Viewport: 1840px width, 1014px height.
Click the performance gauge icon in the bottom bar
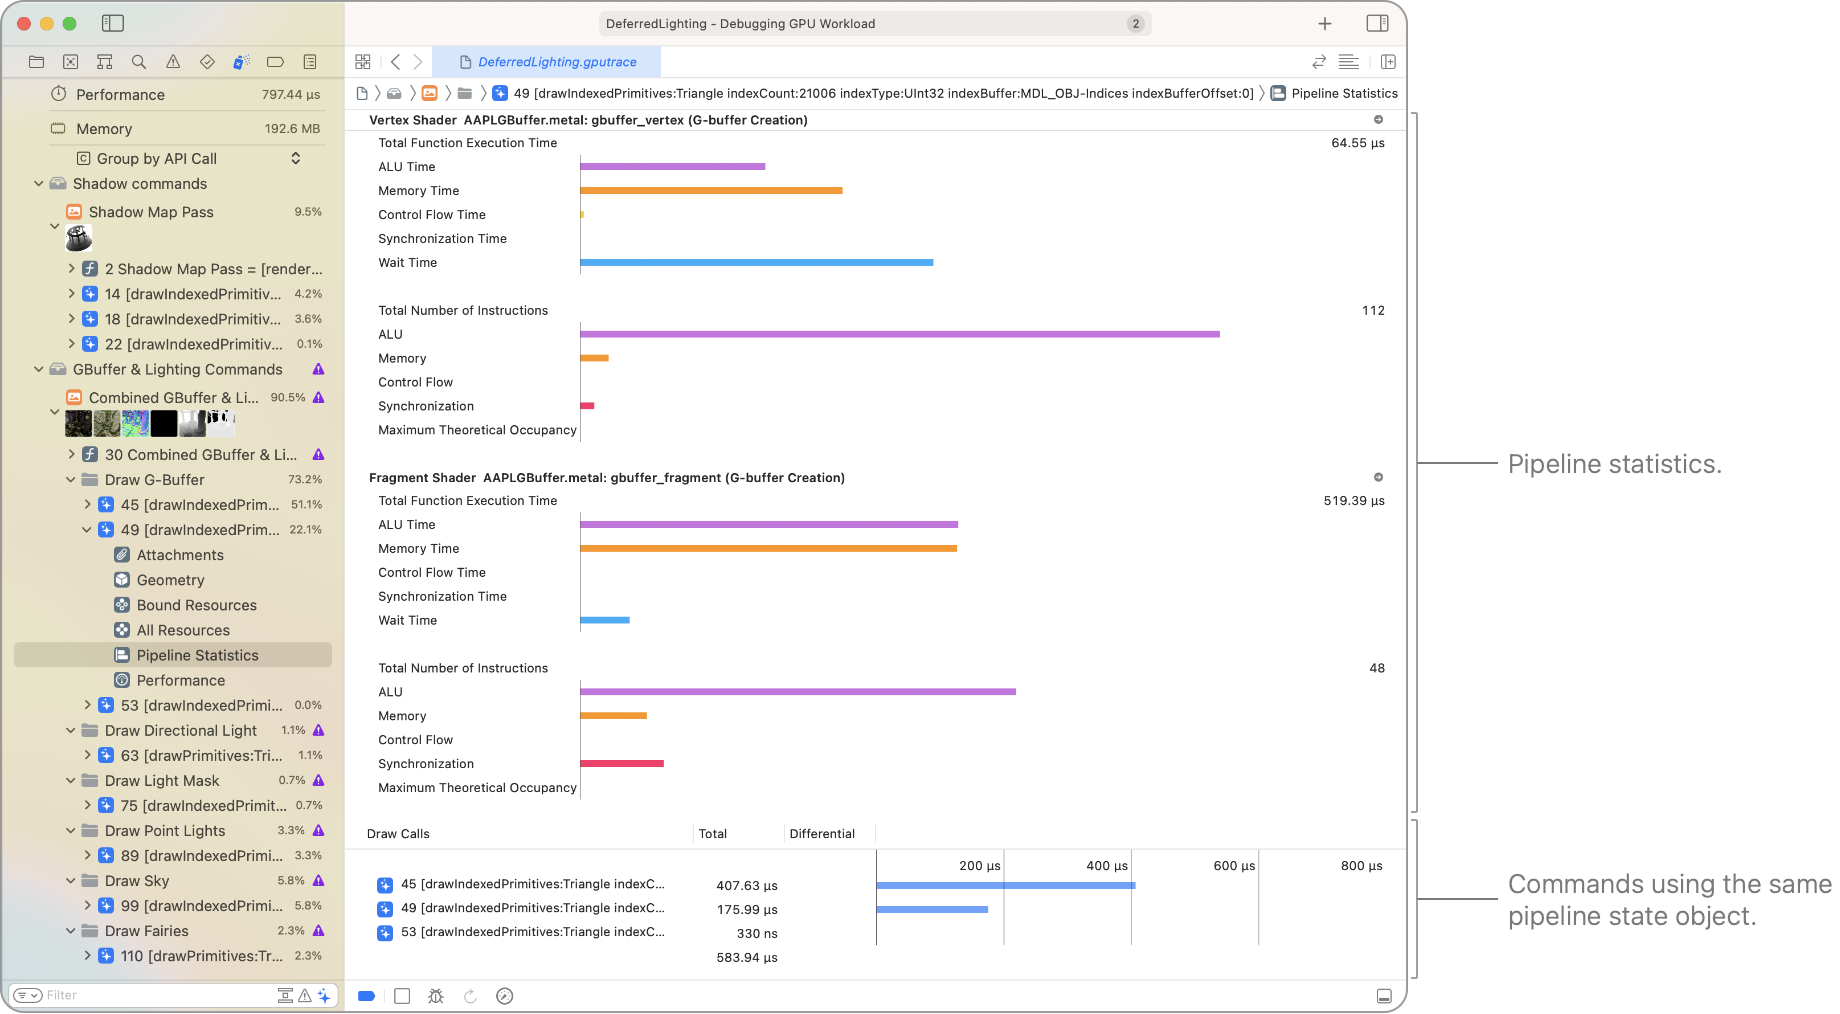[x=505, y=996]
